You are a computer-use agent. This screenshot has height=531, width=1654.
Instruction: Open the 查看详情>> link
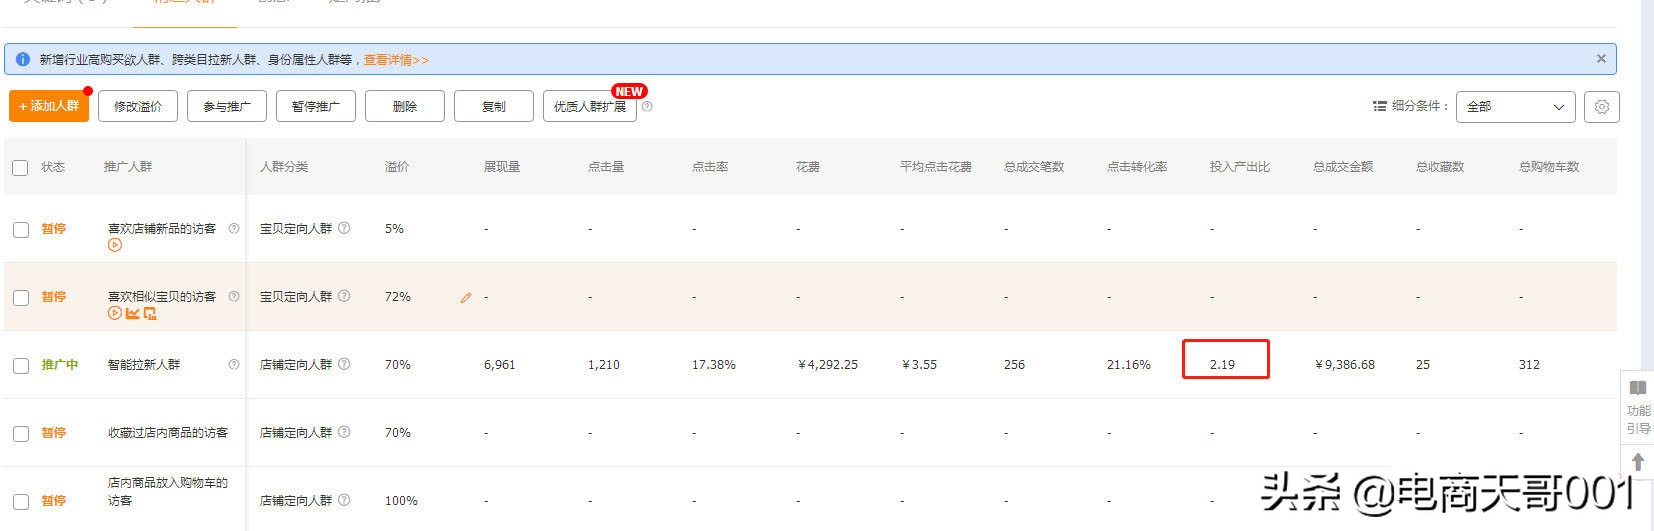396,60
